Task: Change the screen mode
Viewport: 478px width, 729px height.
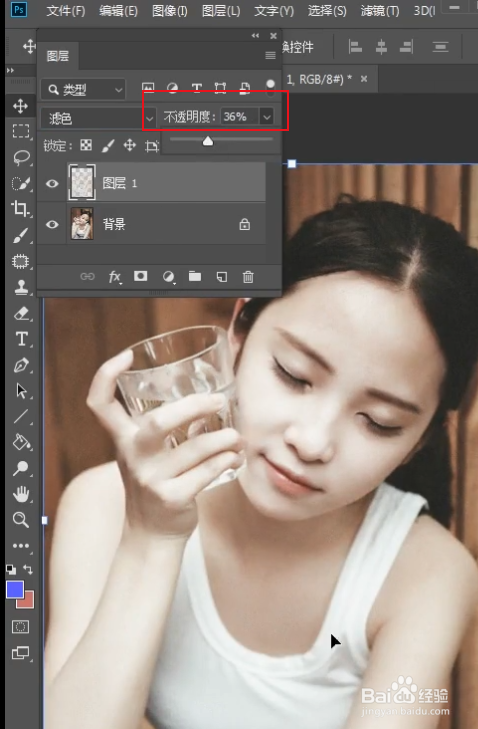Action: pyautogui.click(x=20, y=653)
